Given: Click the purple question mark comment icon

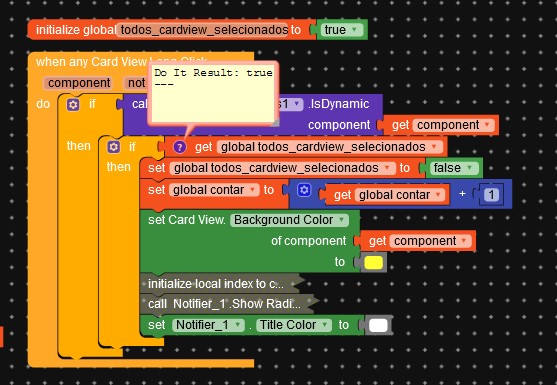Looking at the screenshot, I should click(x=180, y=147).
